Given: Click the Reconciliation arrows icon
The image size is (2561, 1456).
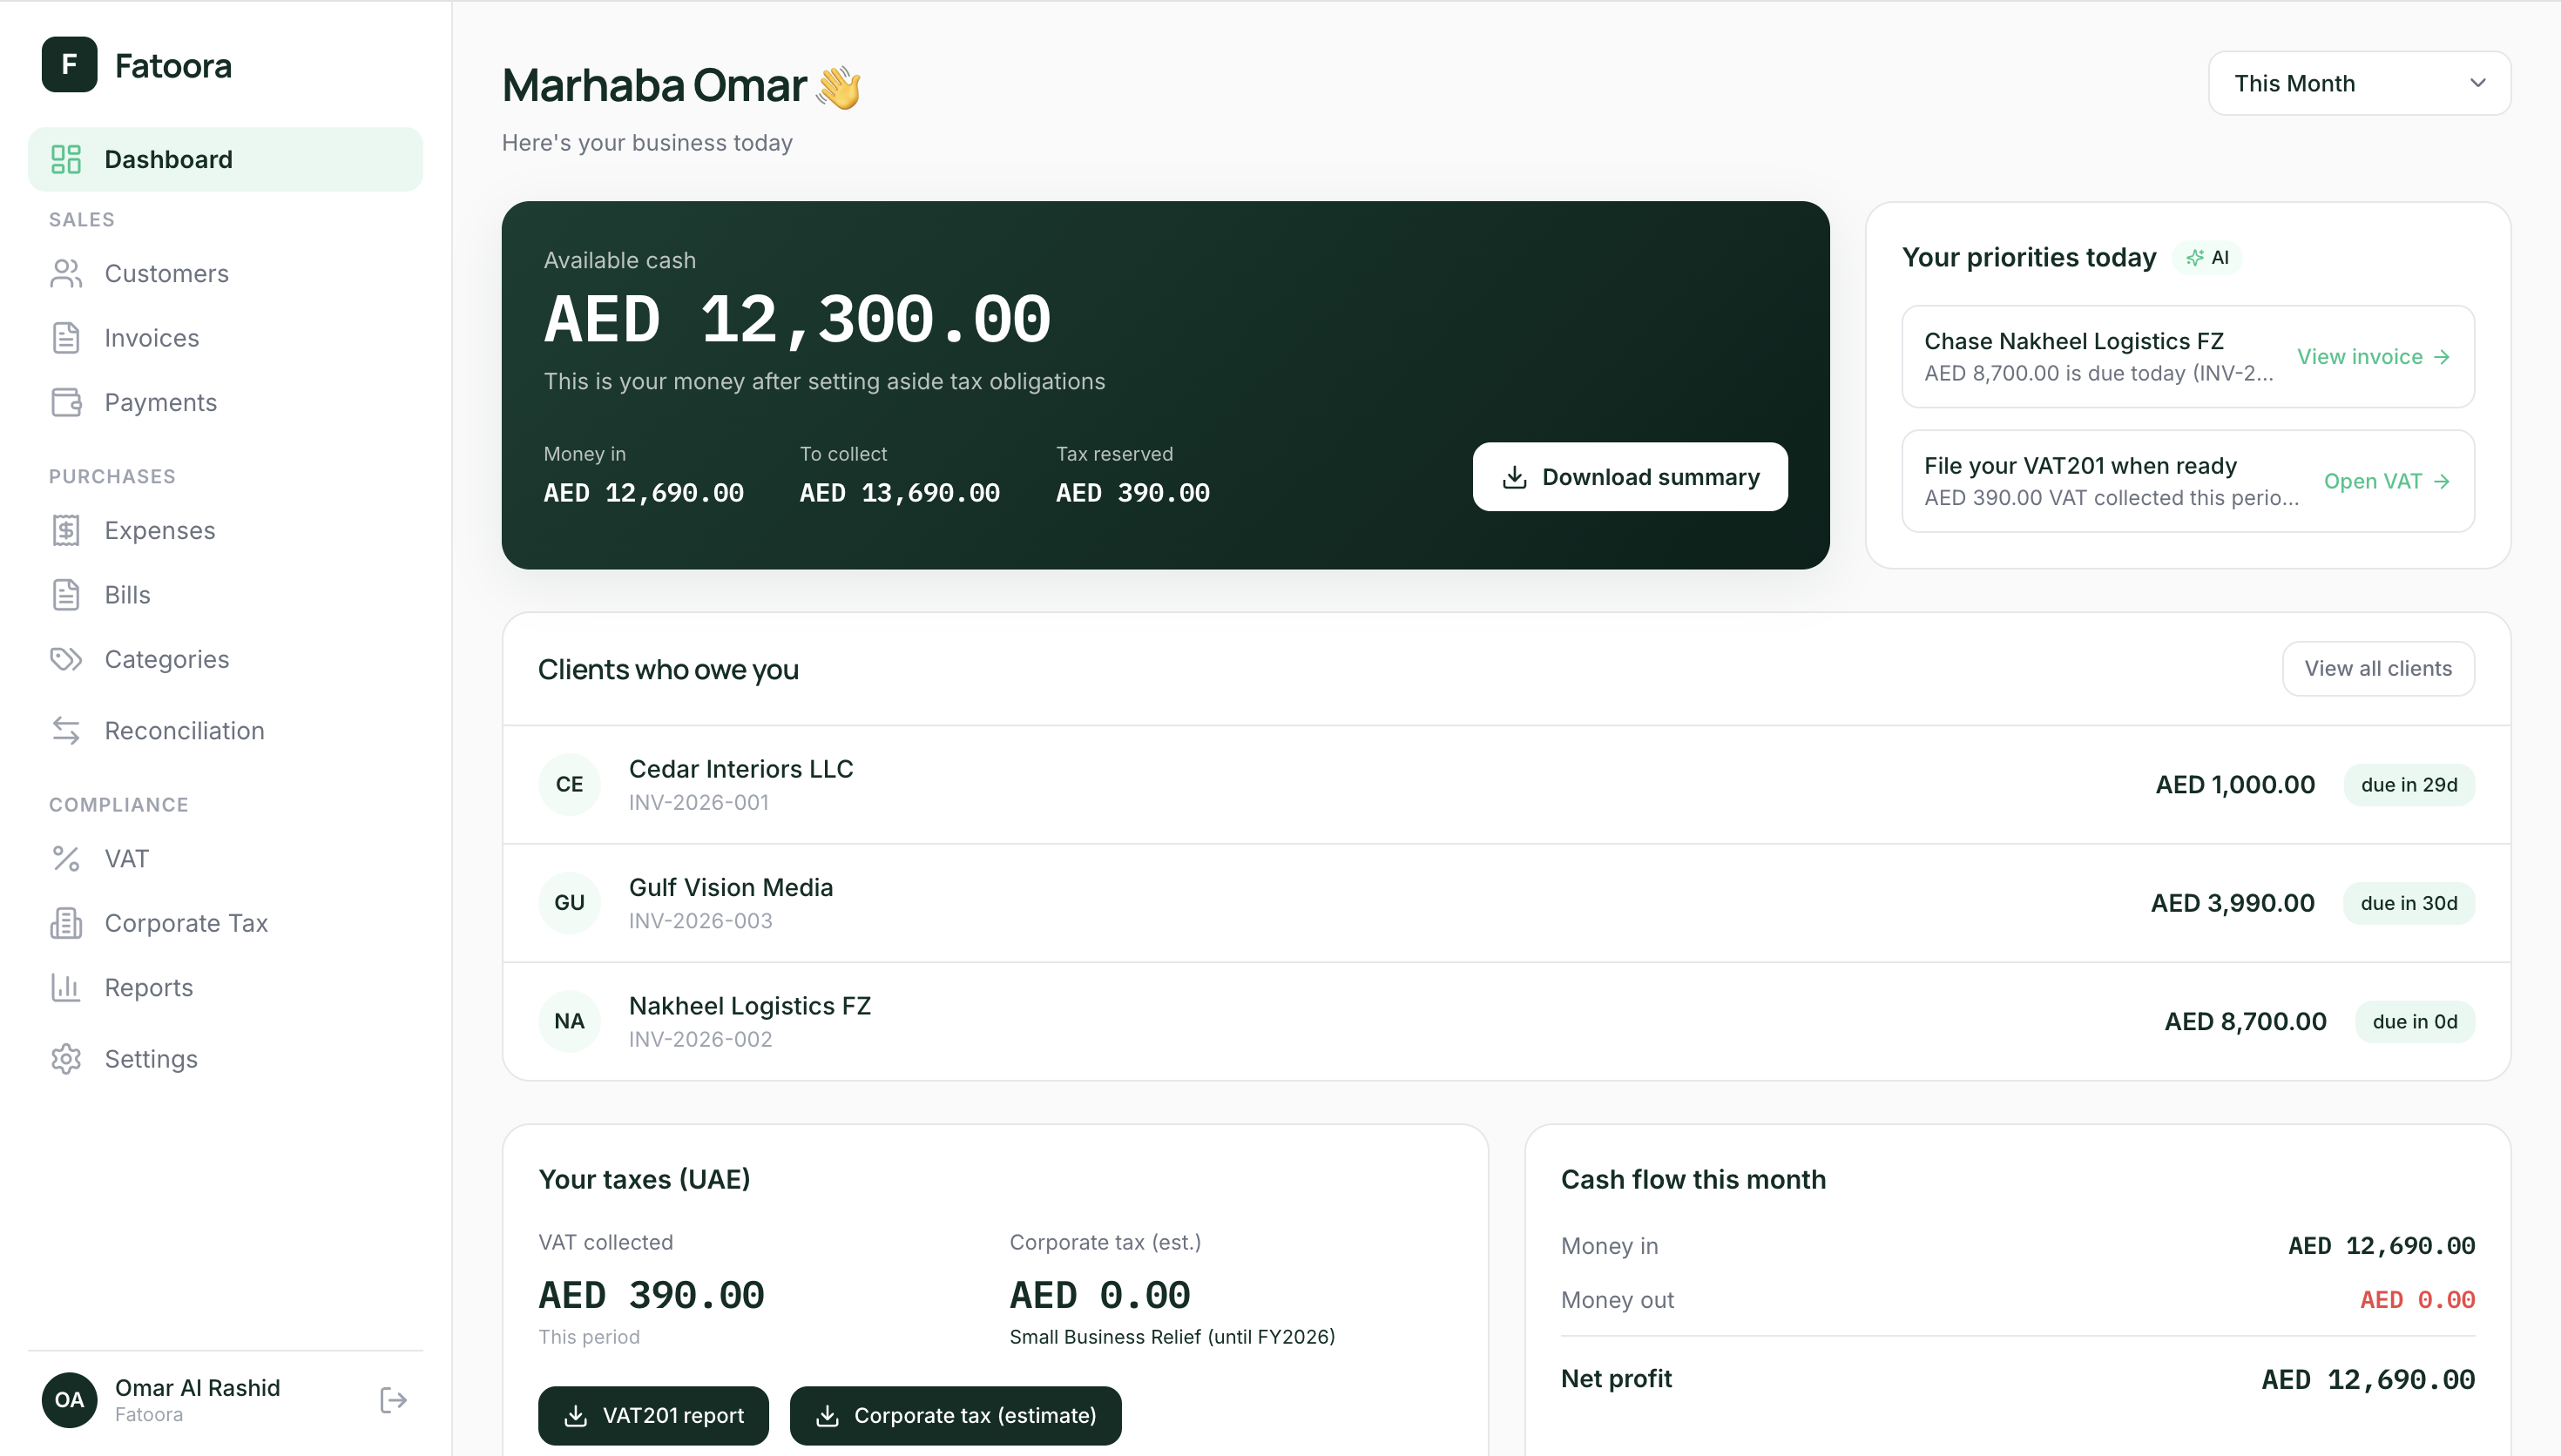Looking at the screenshot, I should pyautogui.click(x=66, y=731).
